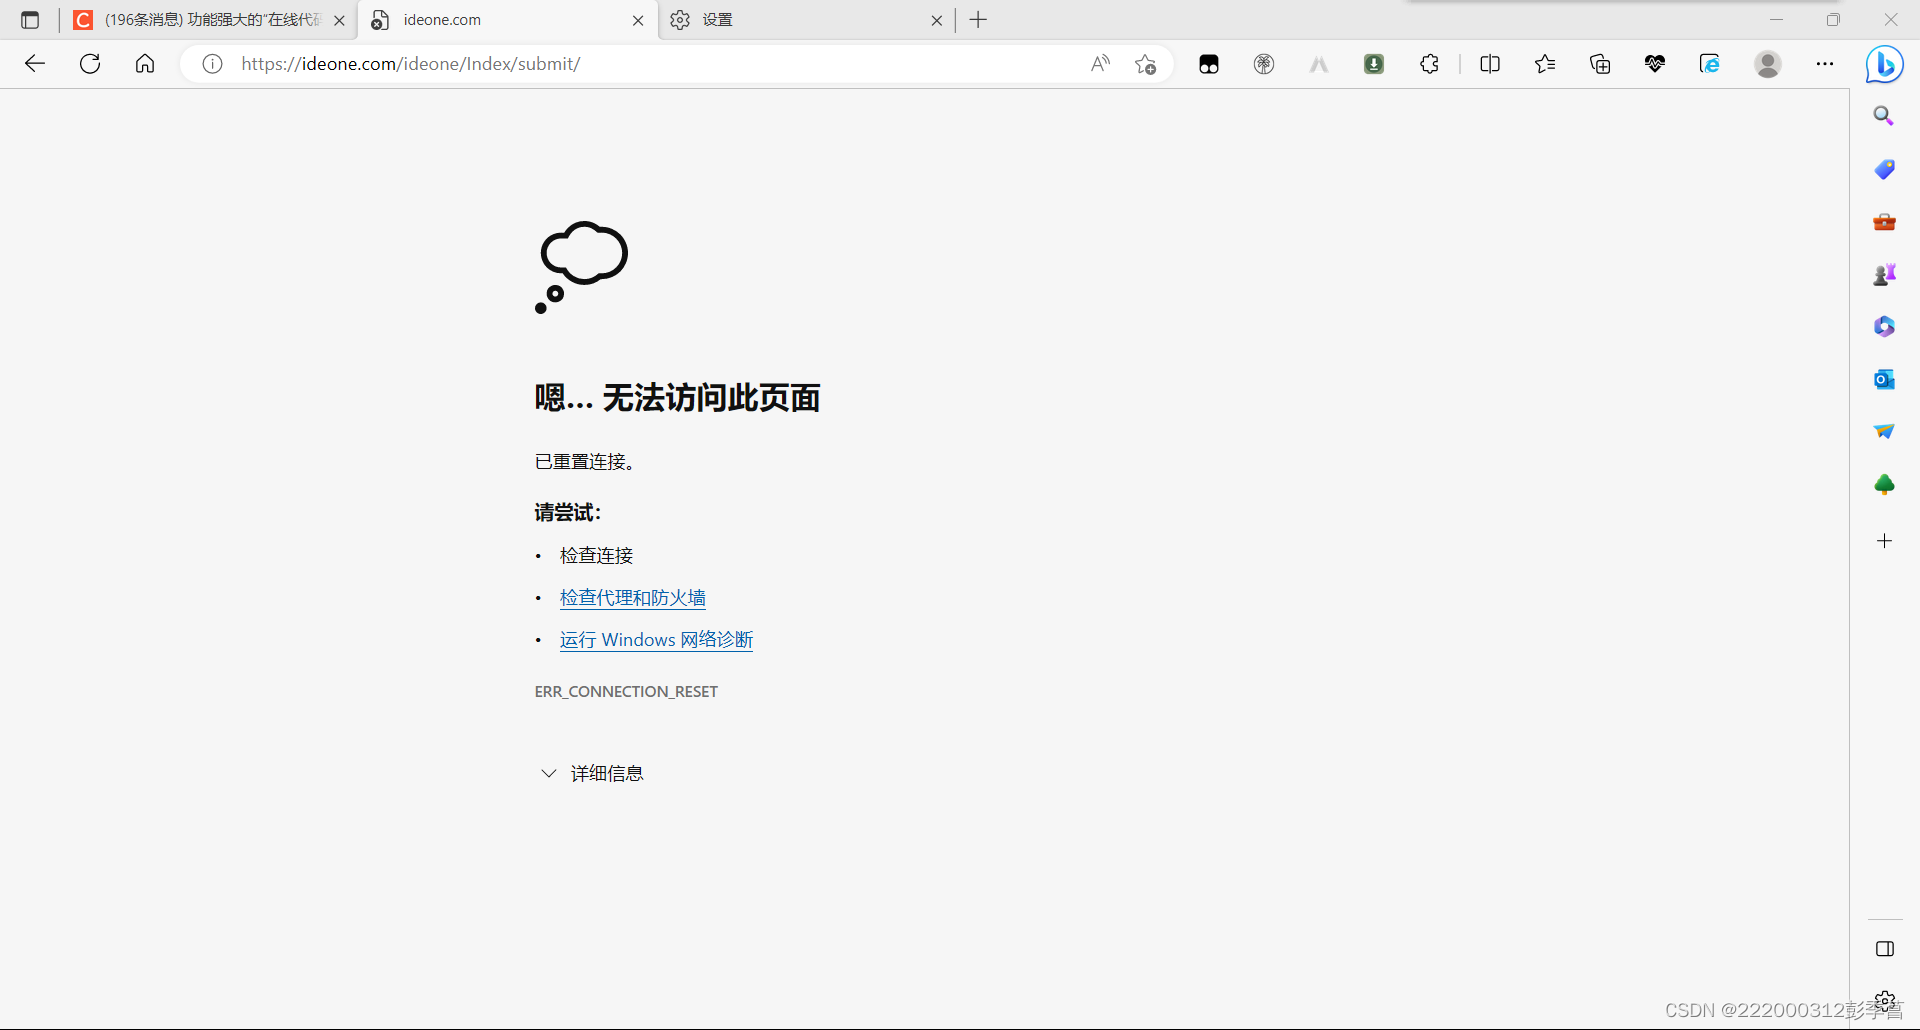Expand the 详细信息 section
The height and width of the screenshot is (1030, 1920).
592,774
